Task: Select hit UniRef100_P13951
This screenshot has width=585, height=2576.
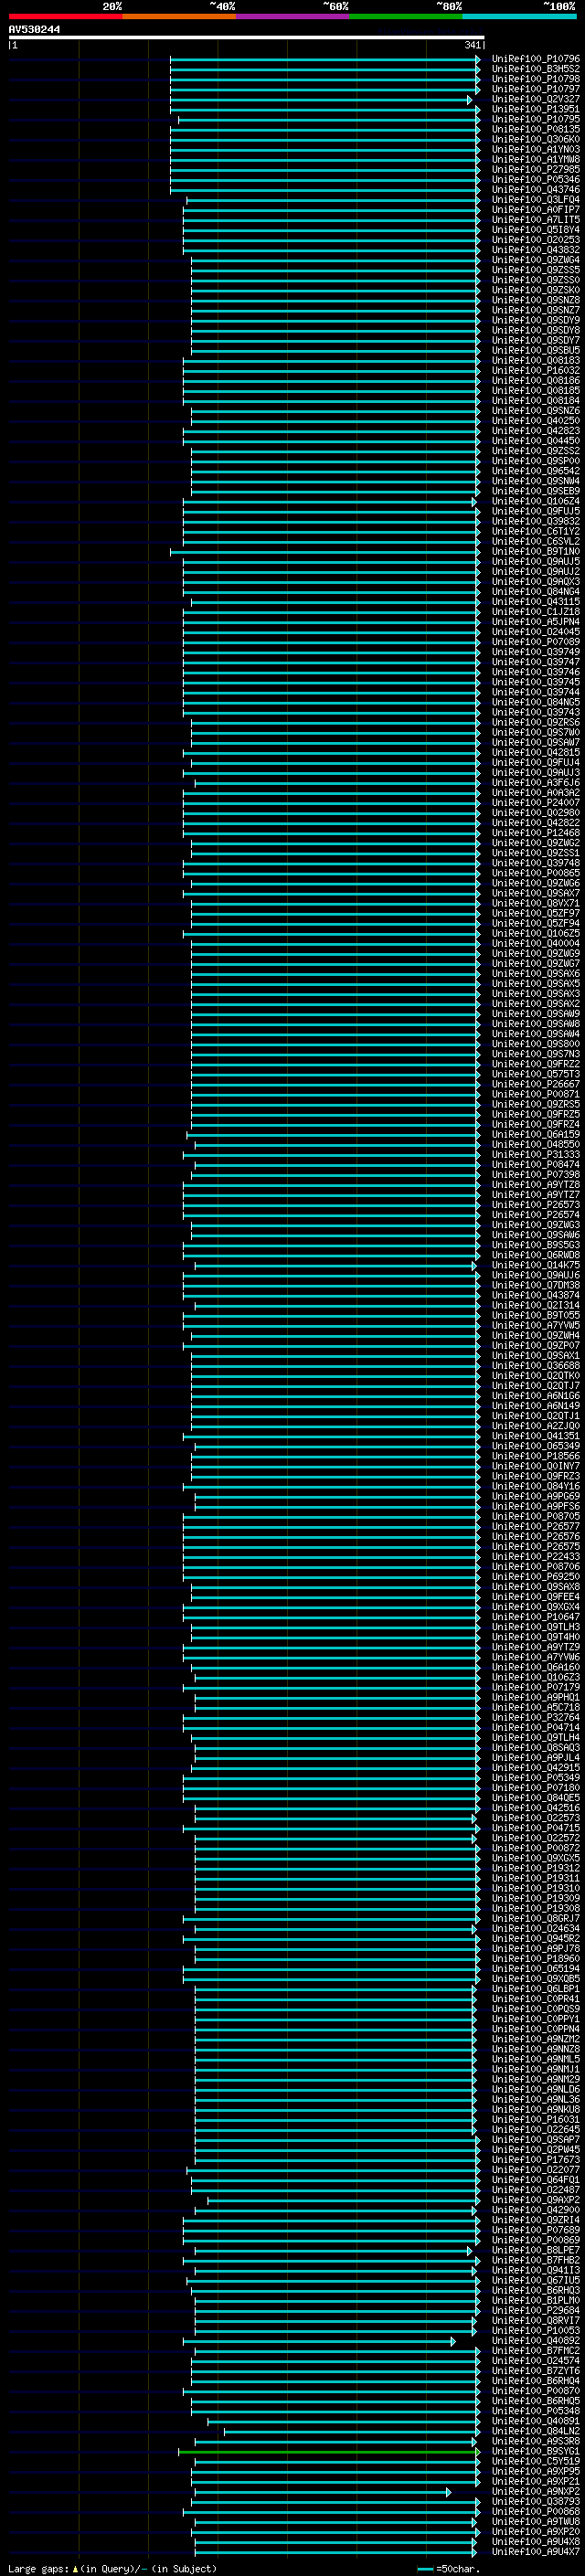Action: tap(536, 109)
